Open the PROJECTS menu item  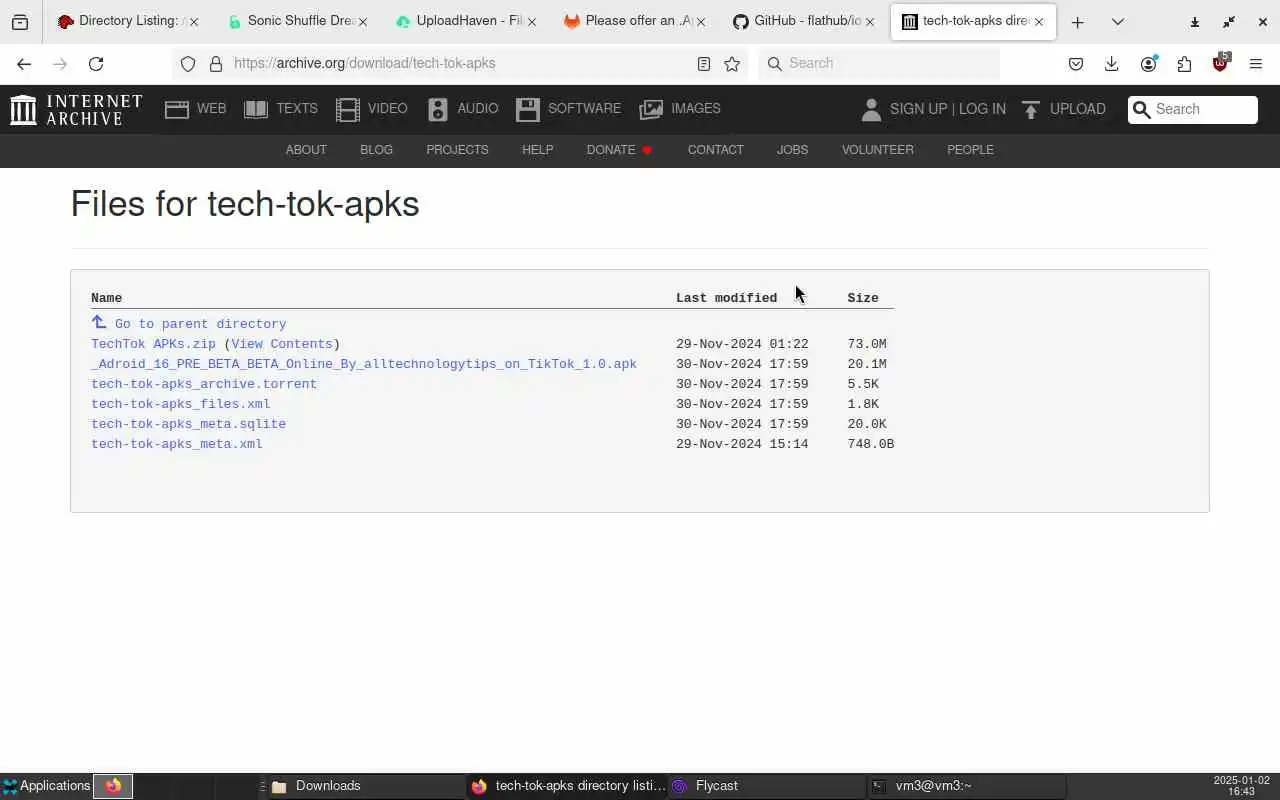(457, 150)
